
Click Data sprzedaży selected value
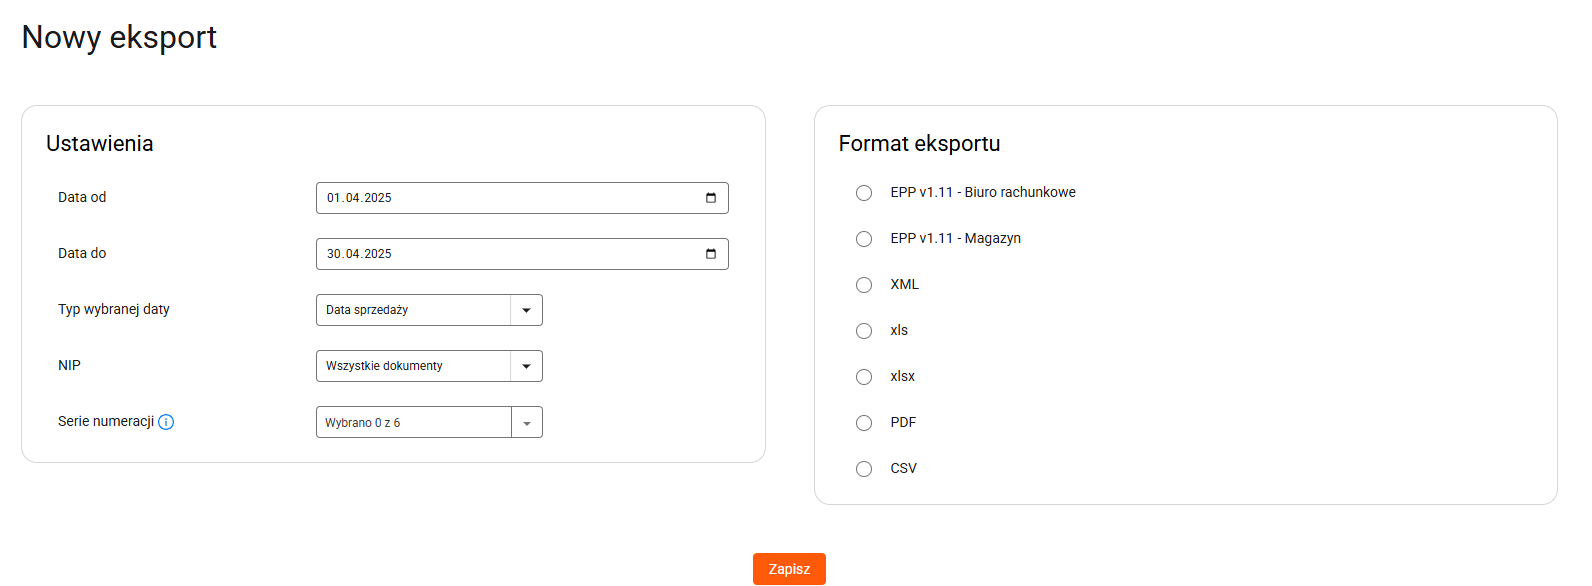tap(367, 310)
